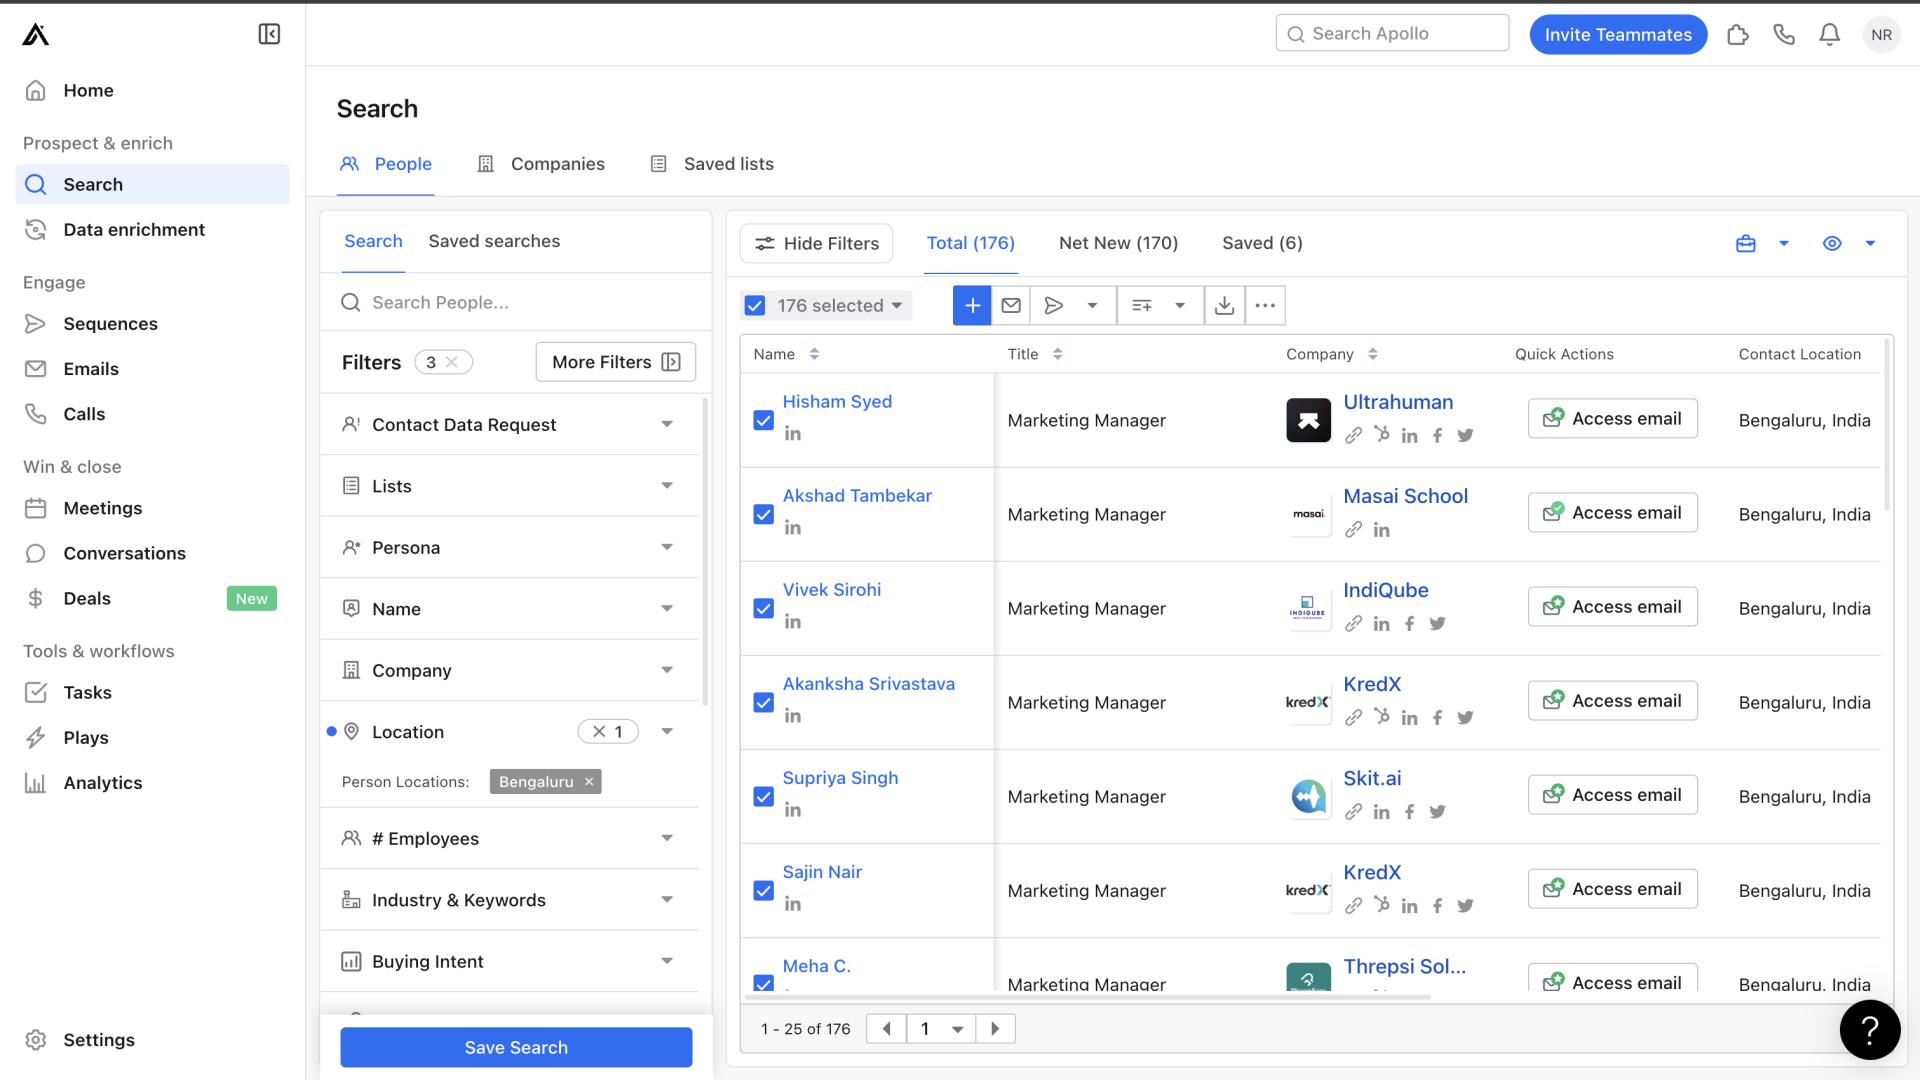Click the more options ellipsis icon
The image size is (1920, 1080).
[x=1263, y=305]
